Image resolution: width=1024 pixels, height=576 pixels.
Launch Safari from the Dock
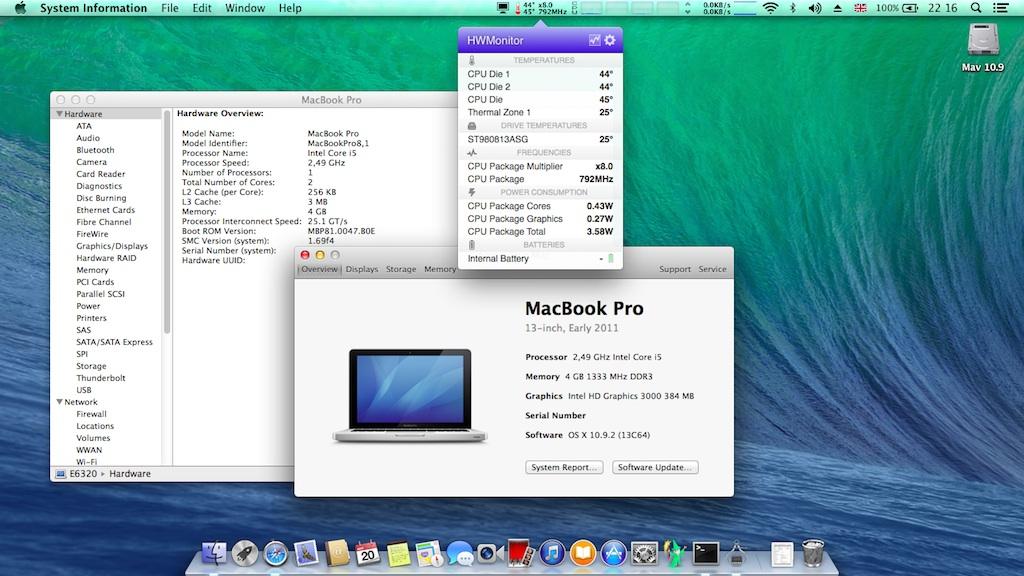tap(275, 553)
